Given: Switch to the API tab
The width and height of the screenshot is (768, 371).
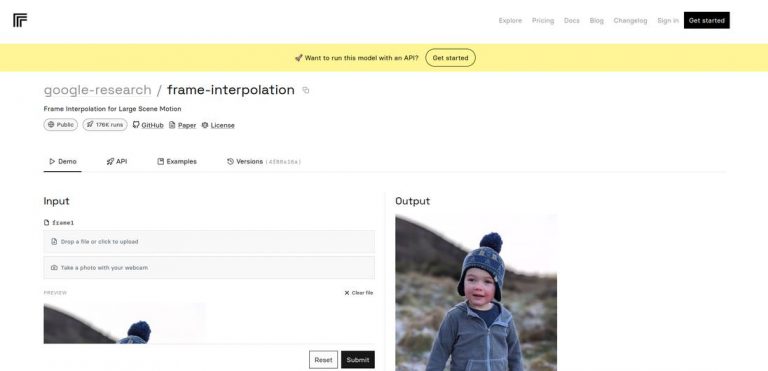Looking at the screenshot, I should 117,162.
